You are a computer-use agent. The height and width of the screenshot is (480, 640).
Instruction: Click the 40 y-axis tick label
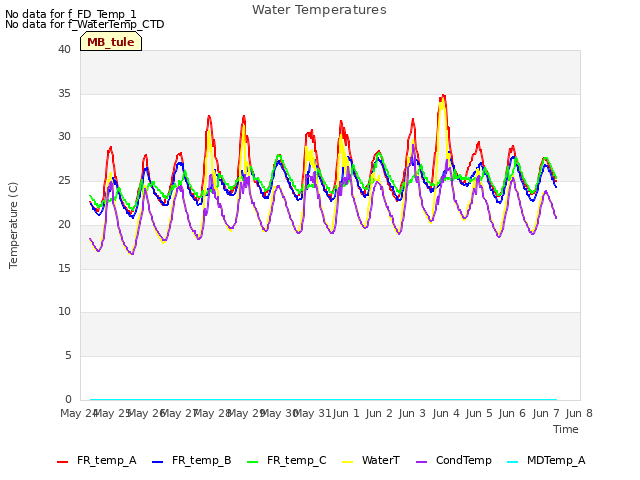(64, 49)
